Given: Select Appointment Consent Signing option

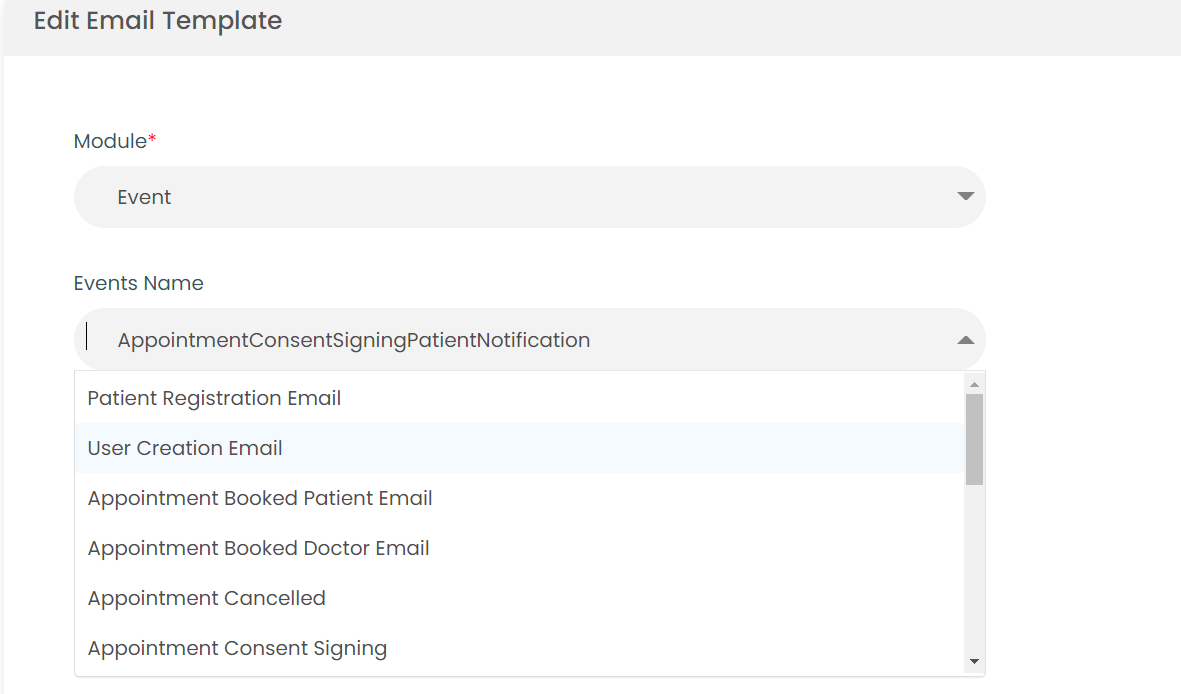Looking at the screenshot, I should [x=237, y=648].
